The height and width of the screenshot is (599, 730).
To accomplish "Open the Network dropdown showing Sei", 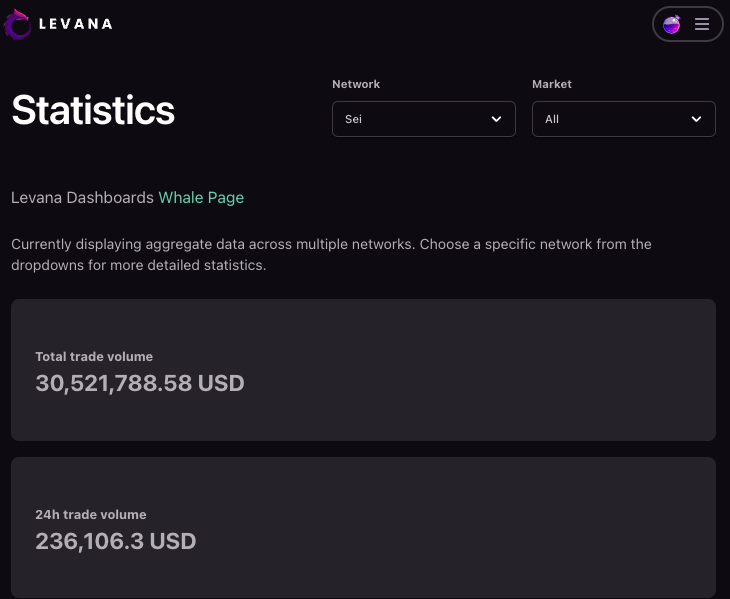I will coord(423,119).
